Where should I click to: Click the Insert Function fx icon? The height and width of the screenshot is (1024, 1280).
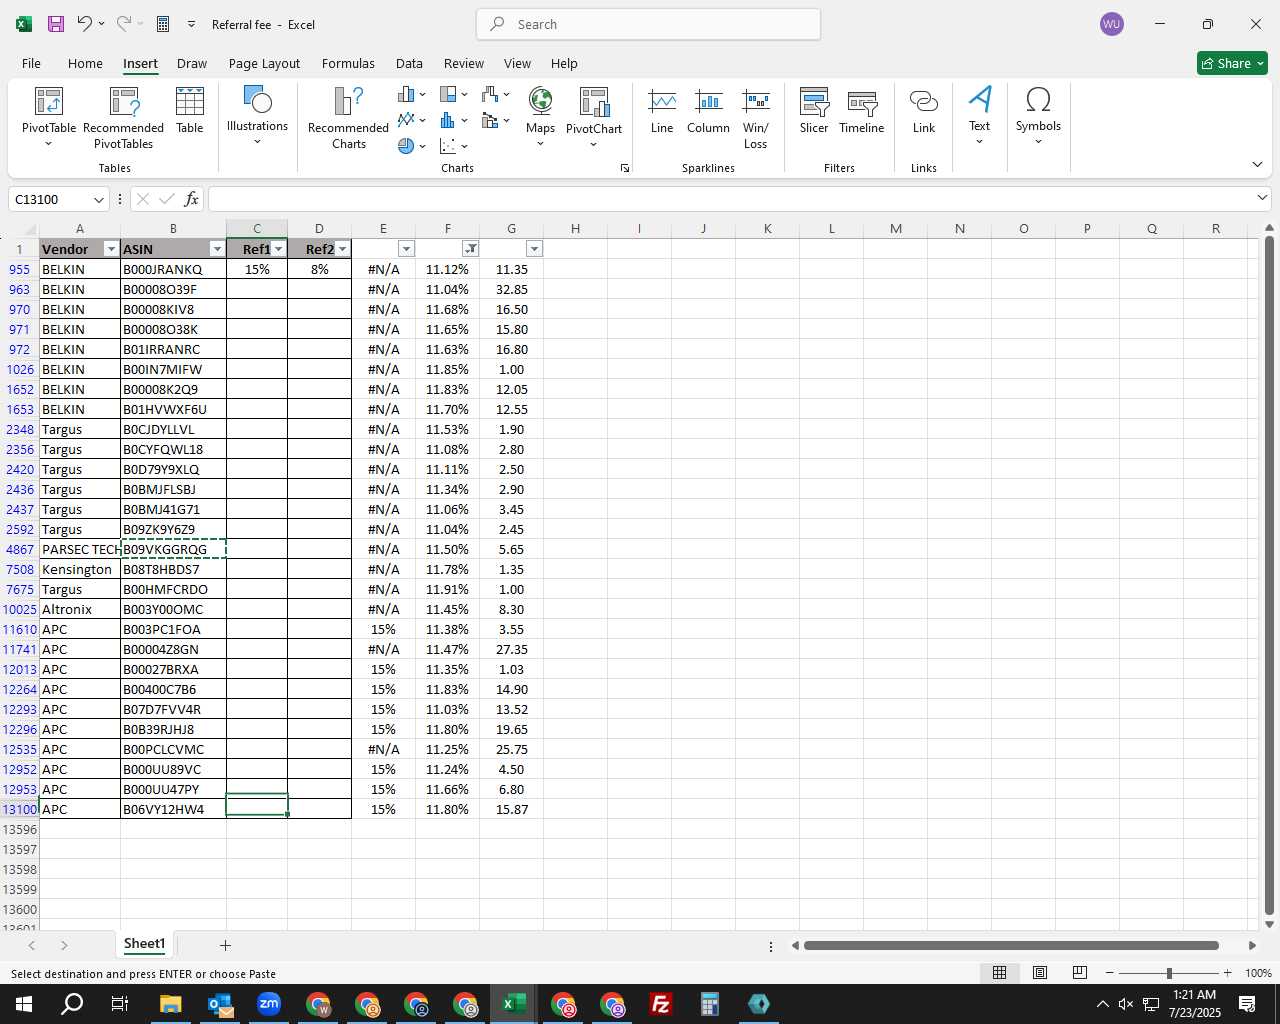(192, 199)
